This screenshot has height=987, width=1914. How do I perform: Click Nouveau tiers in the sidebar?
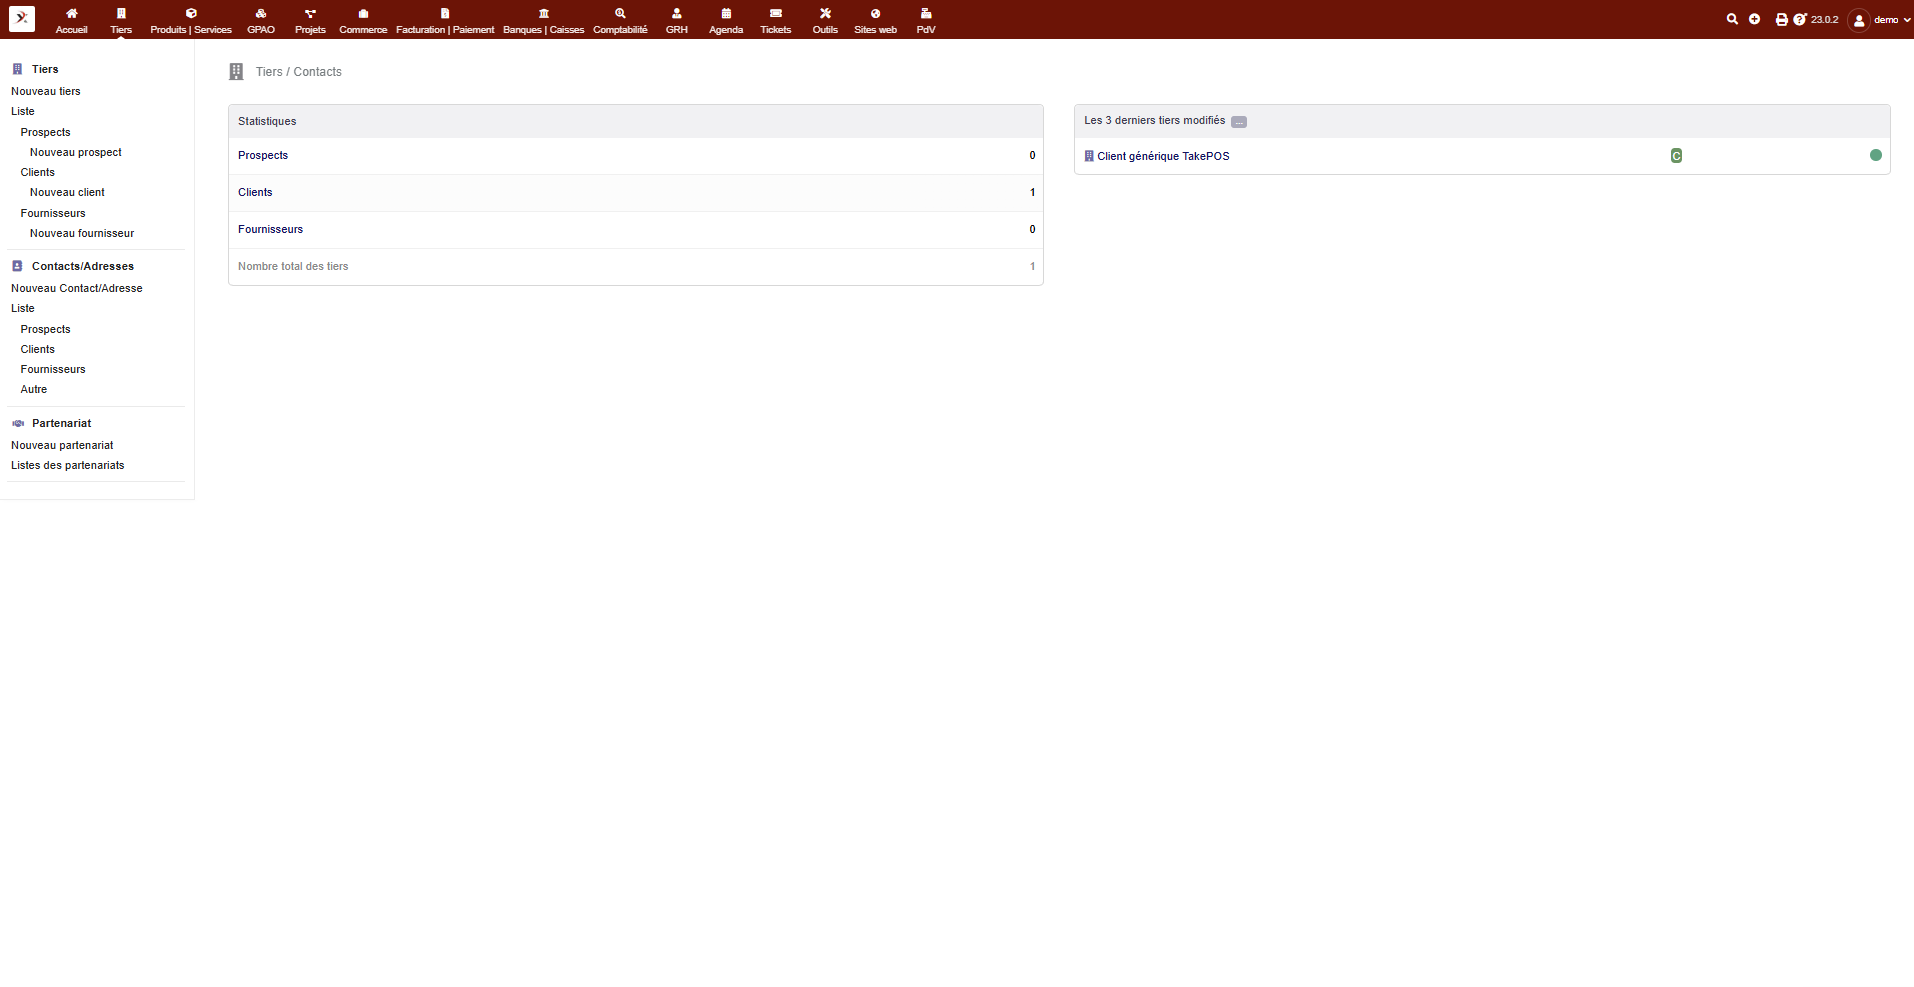(x=46, y=91)
